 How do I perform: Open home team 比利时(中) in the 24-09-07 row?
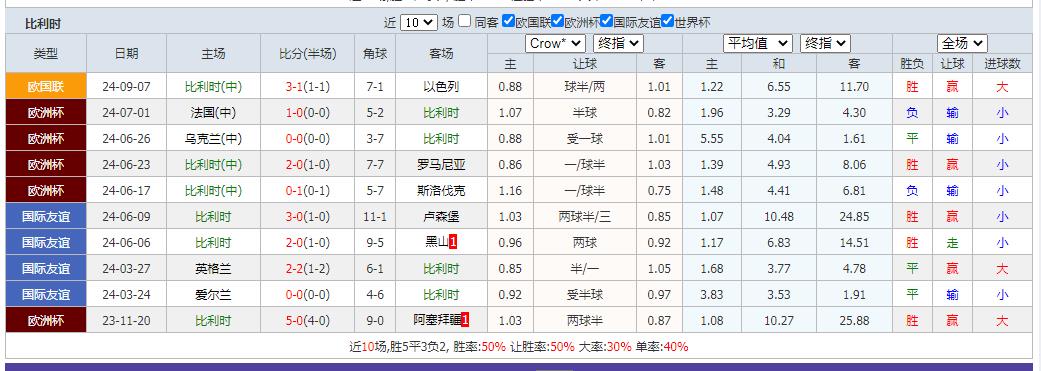213,86
